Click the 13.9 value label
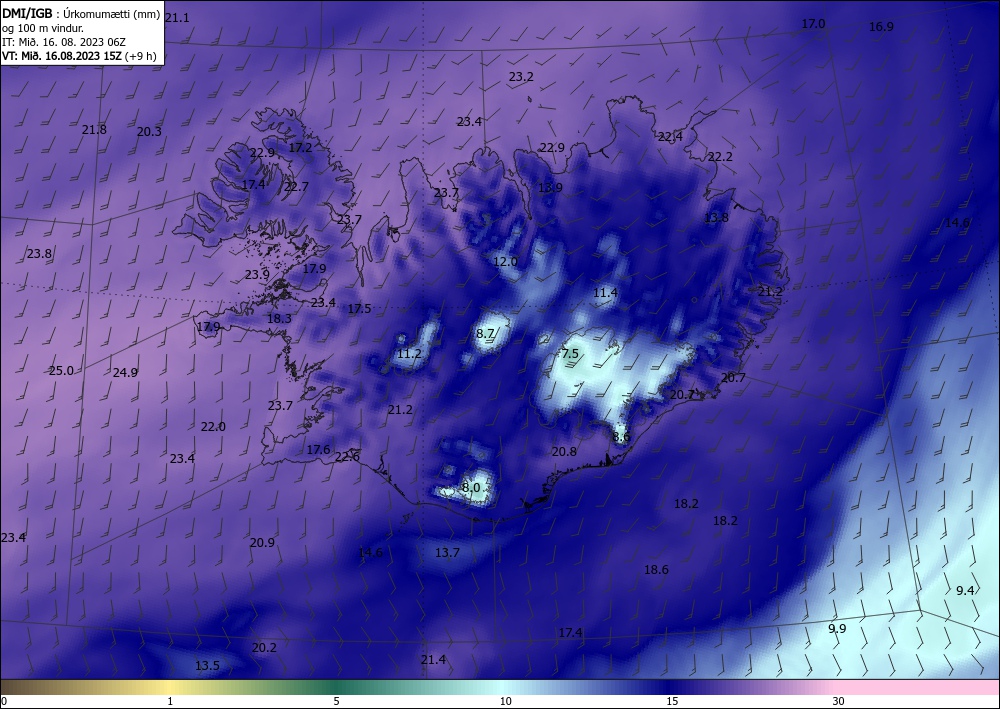1000x709 pixels. coord(550,187)
